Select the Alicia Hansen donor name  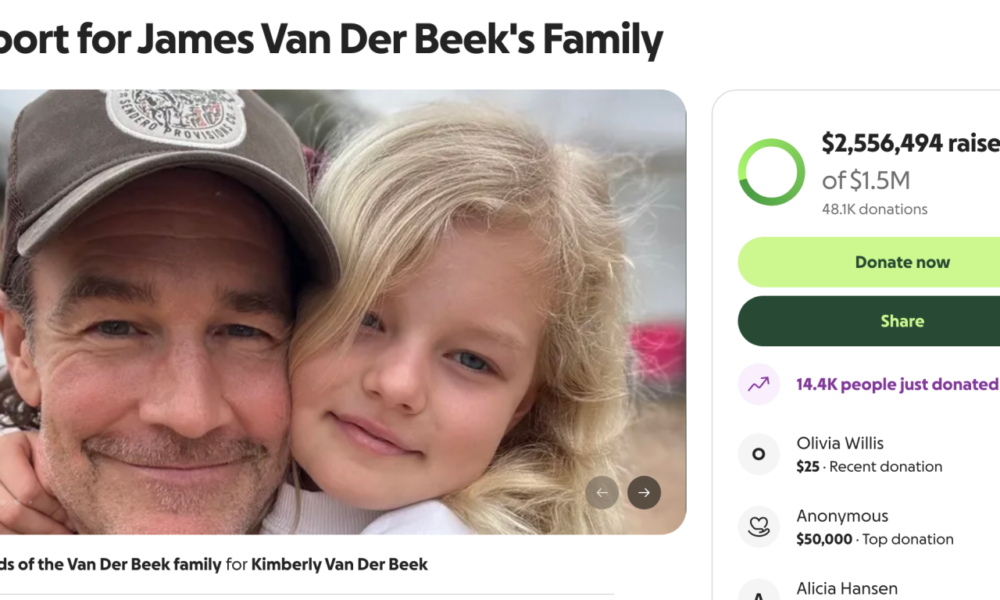pos(847,589)
